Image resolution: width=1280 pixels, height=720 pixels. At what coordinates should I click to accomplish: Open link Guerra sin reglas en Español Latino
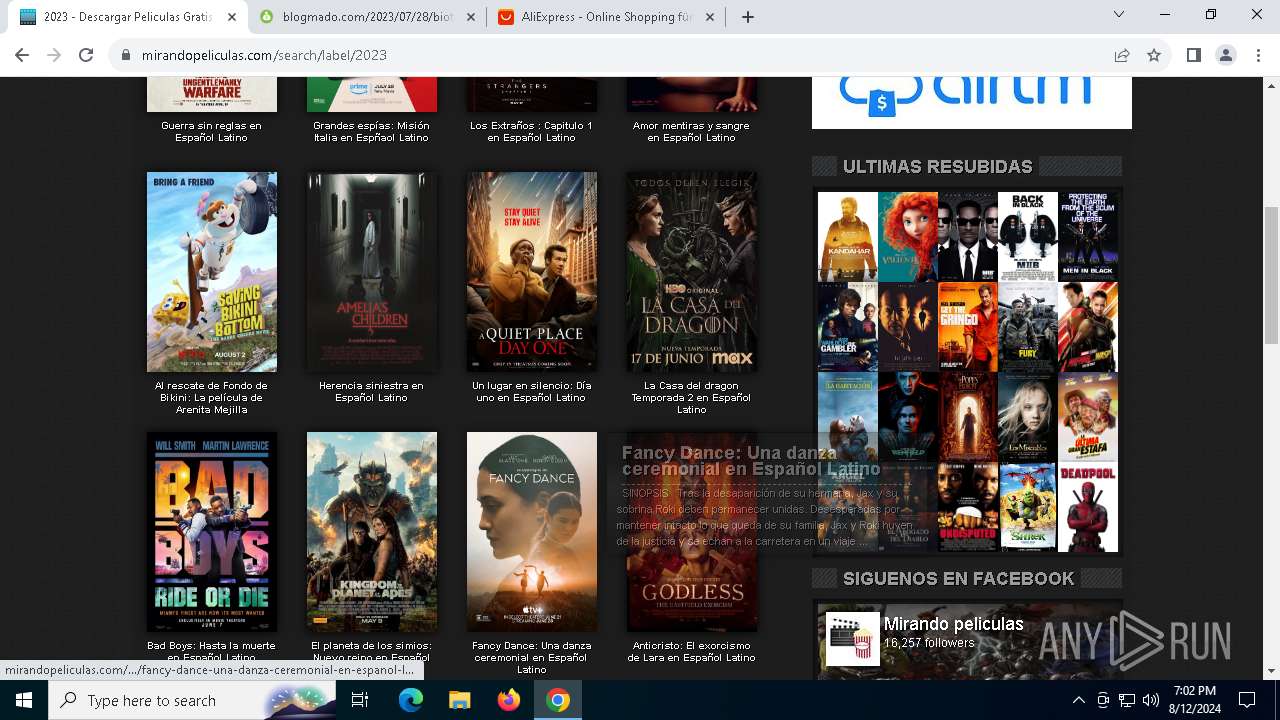point(211,132)
